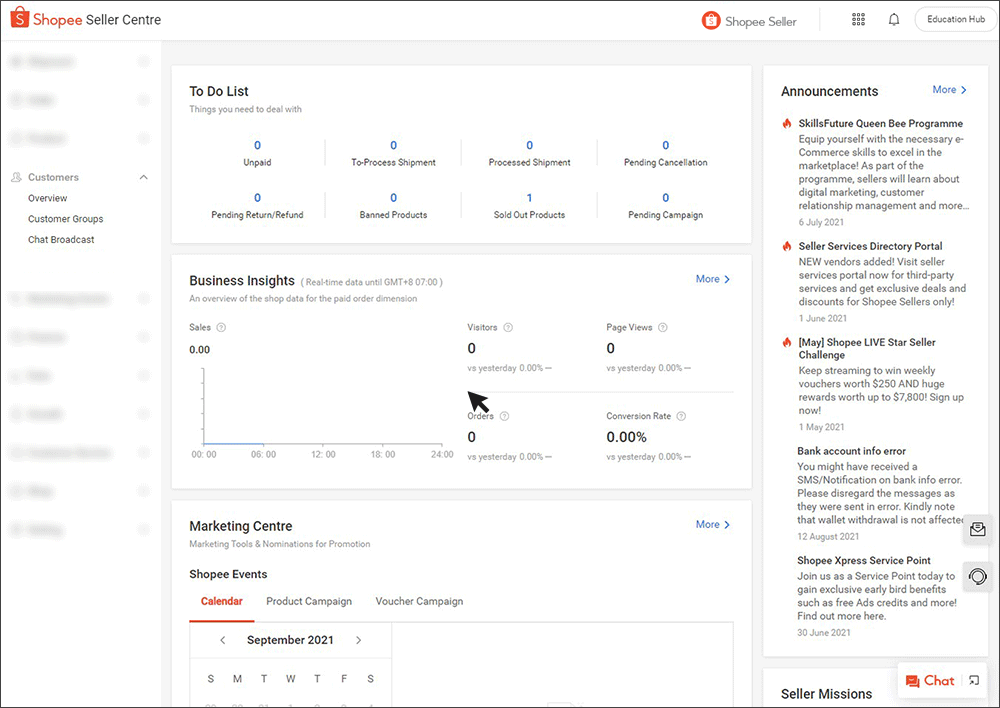Open the Chat button
Image resolution: width=1000 pixels, height=708 pixels.
pos(930,681)
